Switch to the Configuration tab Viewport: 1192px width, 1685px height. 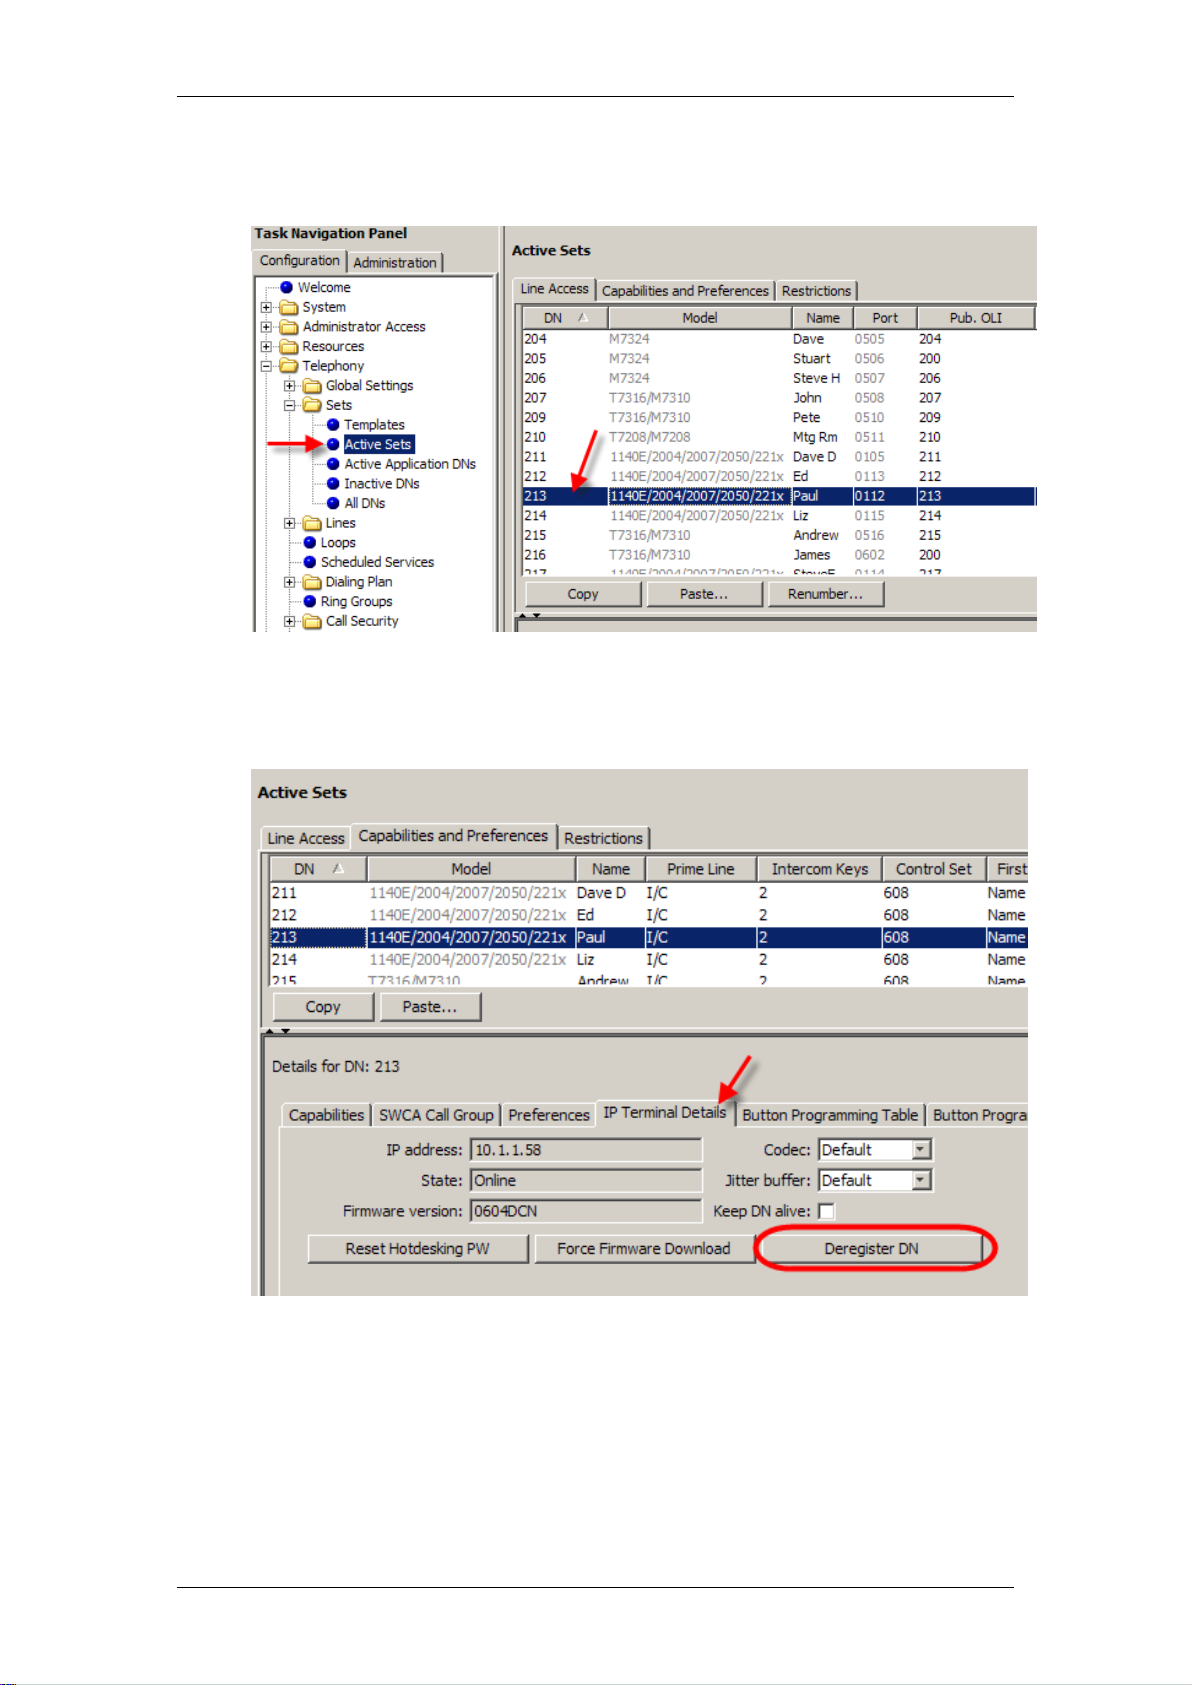click(300, 261)
